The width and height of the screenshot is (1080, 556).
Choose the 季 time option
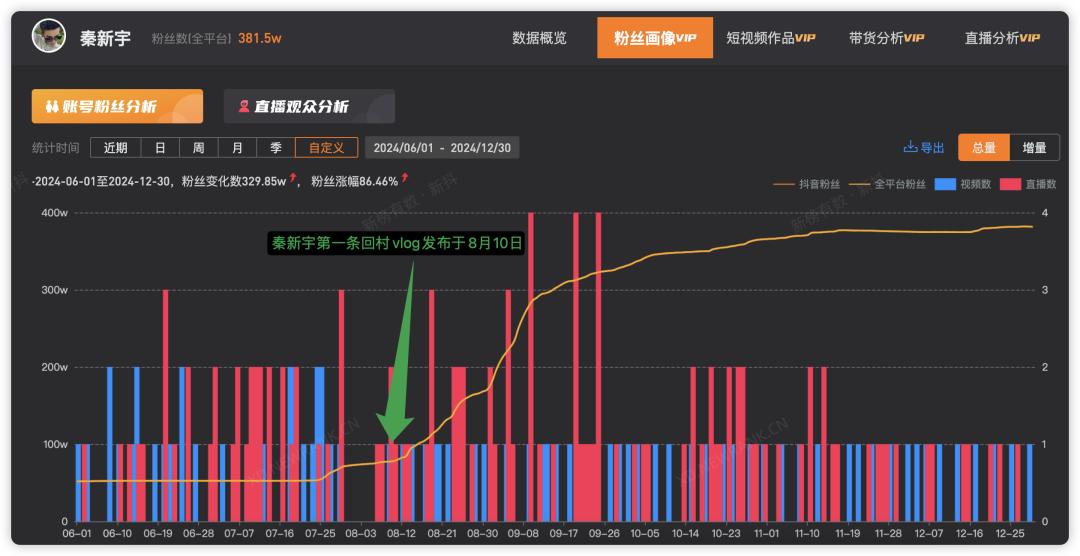click(276, 148)
